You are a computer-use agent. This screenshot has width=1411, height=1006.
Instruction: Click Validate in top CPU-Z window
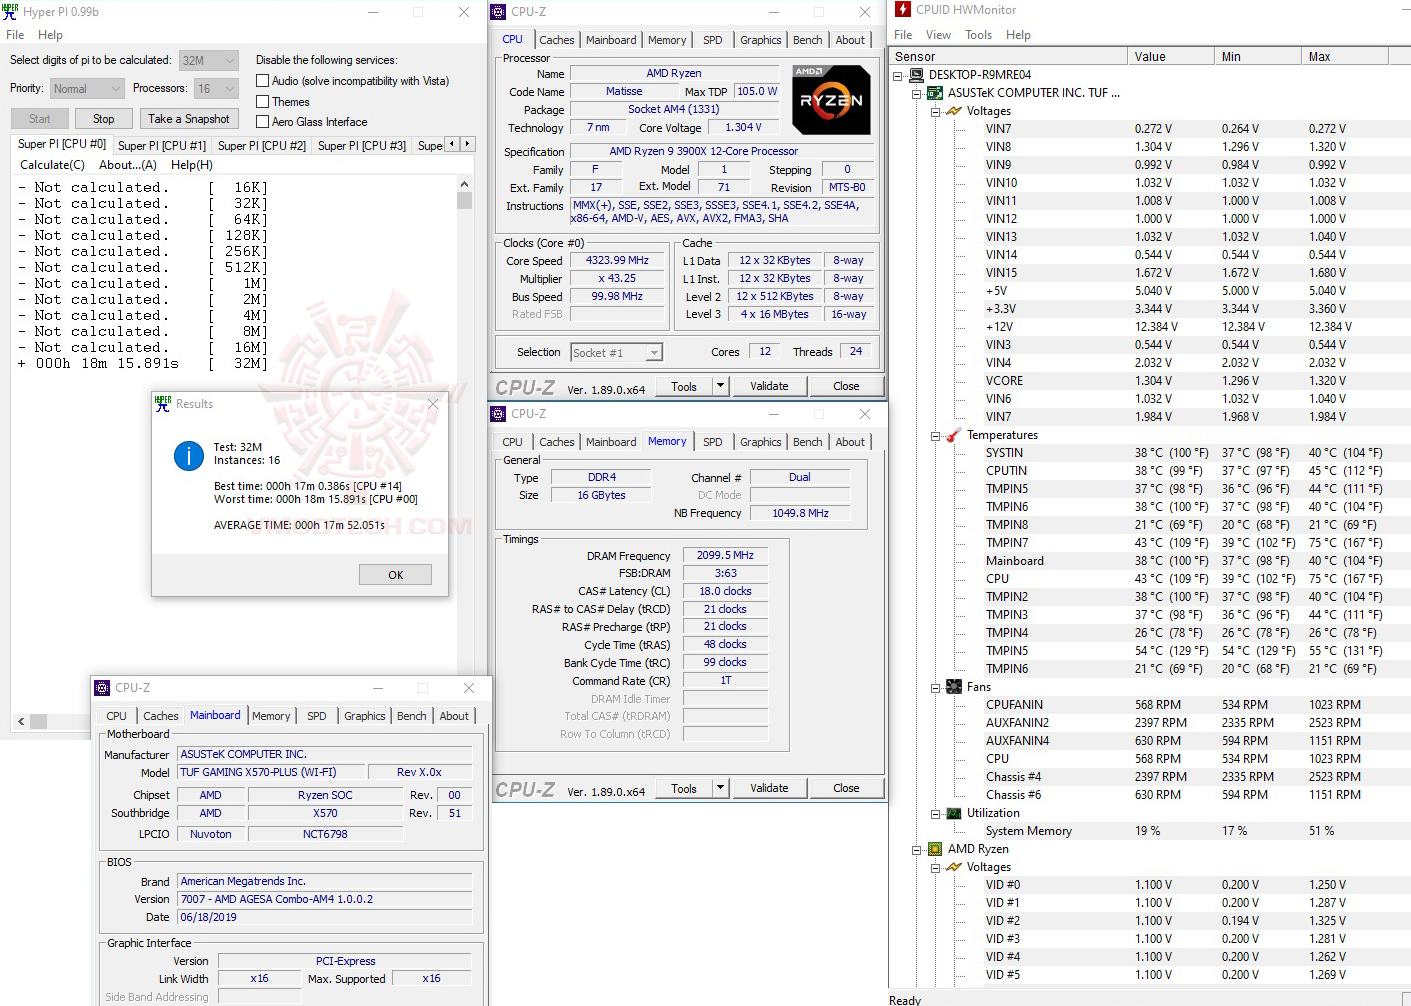(x=769, y=386)
